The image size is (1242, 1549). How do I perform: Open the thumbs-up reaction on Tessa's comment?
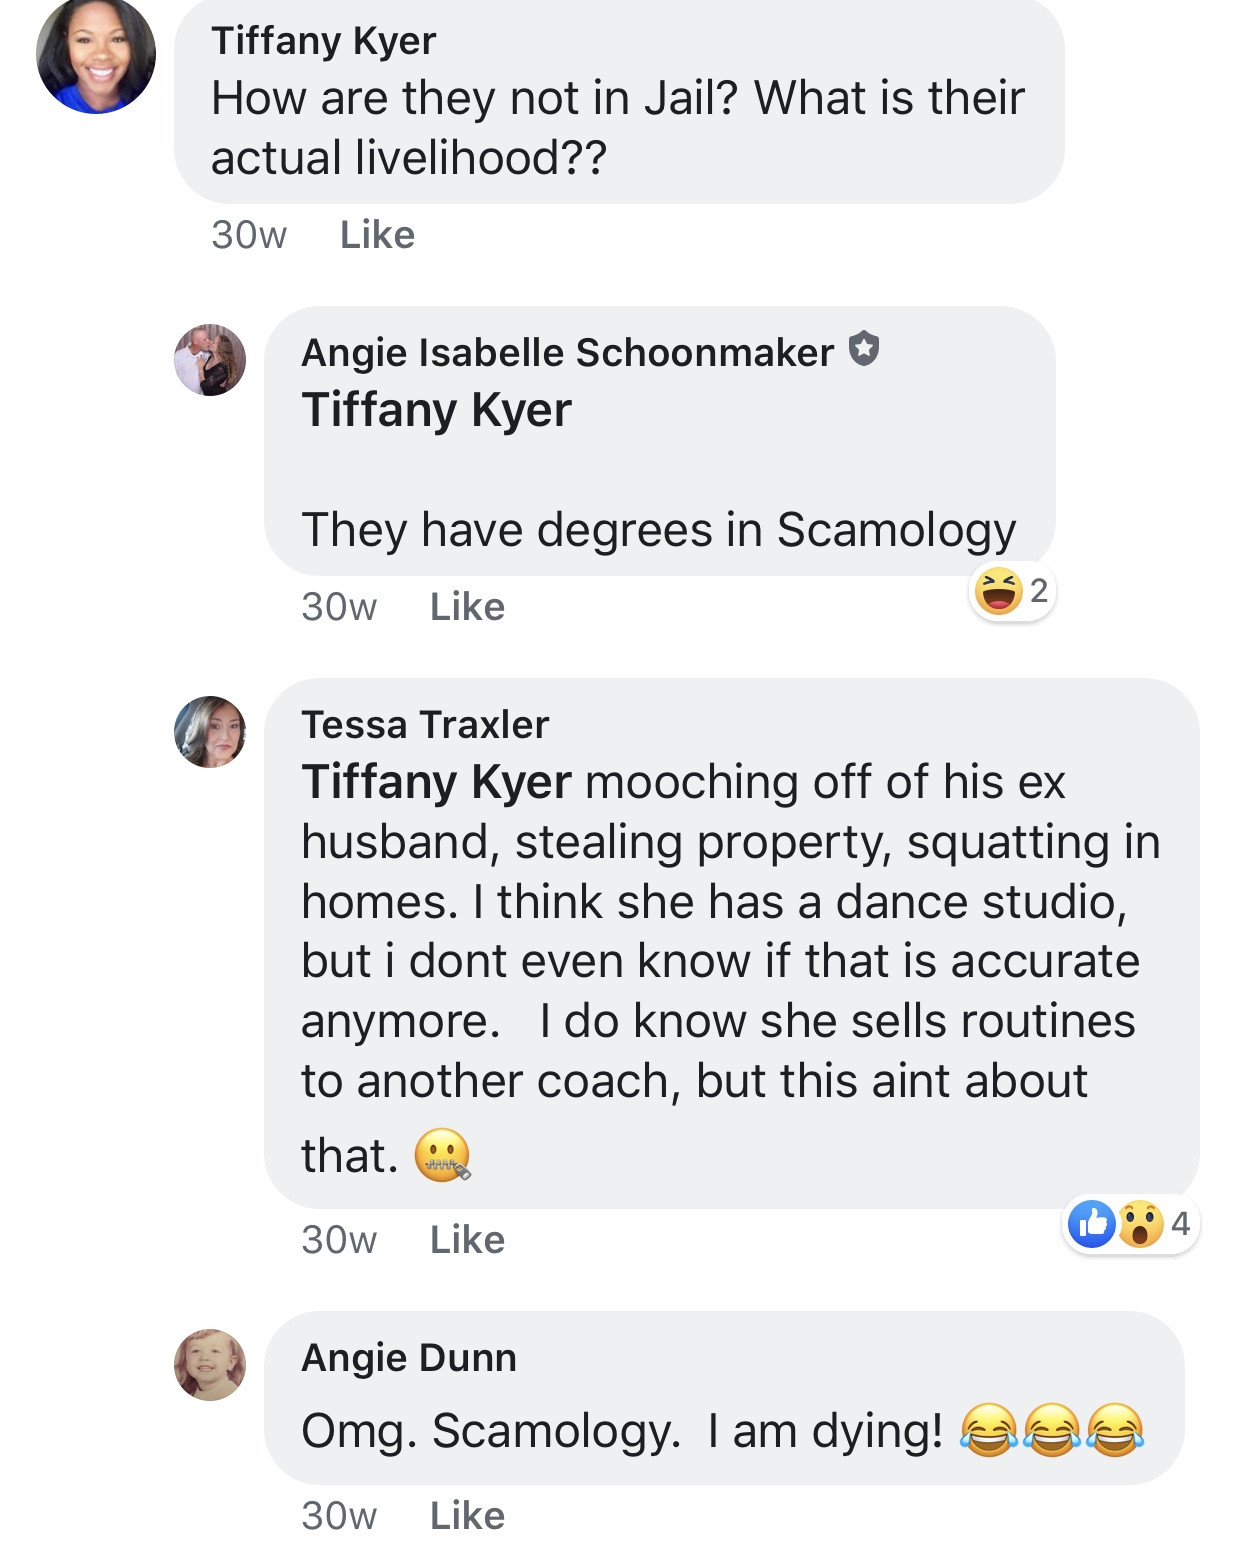(x=1092, y=1223)
